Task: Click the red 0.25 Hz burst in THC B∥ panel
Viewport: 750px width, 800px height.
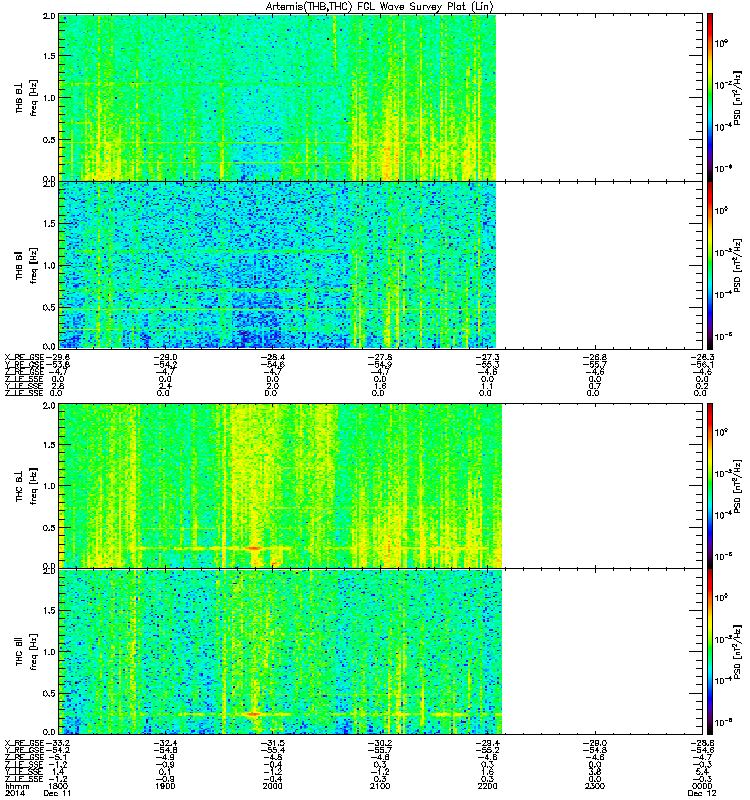Action: (252, 714)
